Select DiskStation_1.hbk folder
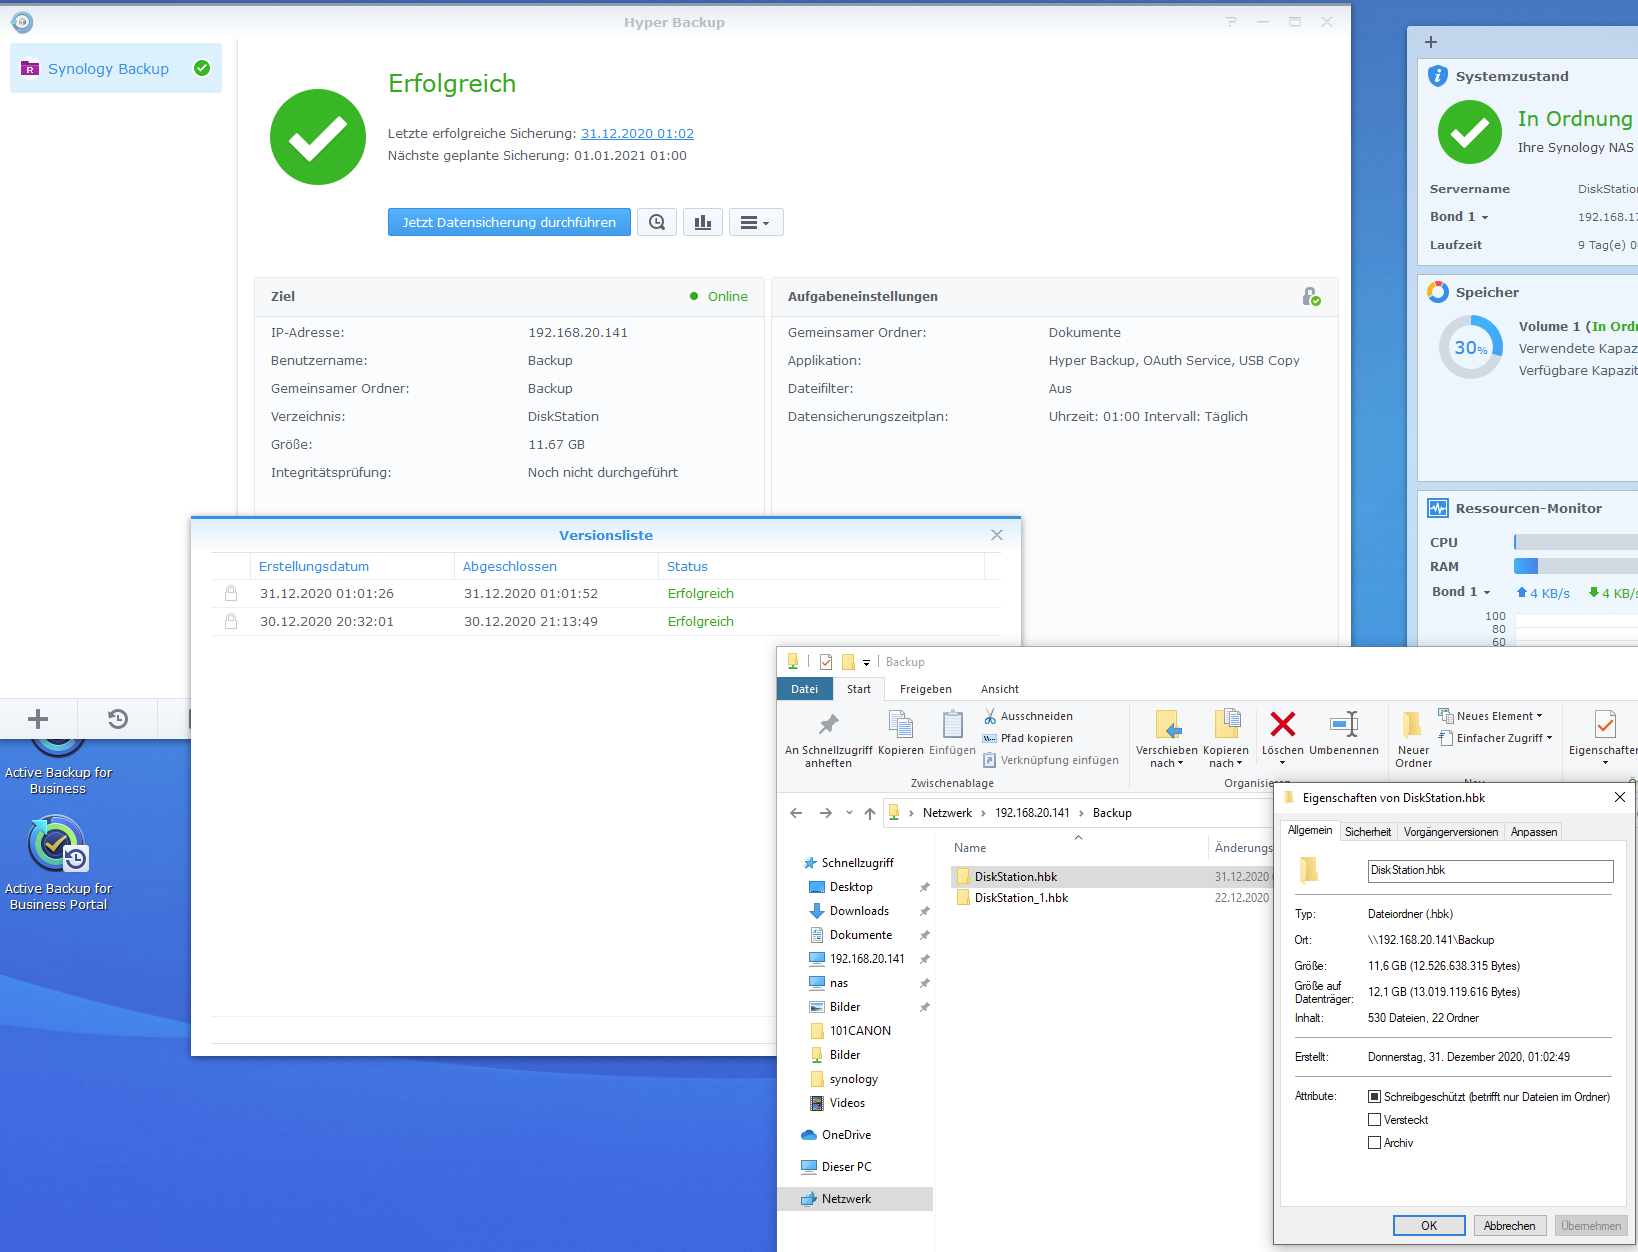The width and height of the screenshot is (1638, 1252). [1021, 898]
